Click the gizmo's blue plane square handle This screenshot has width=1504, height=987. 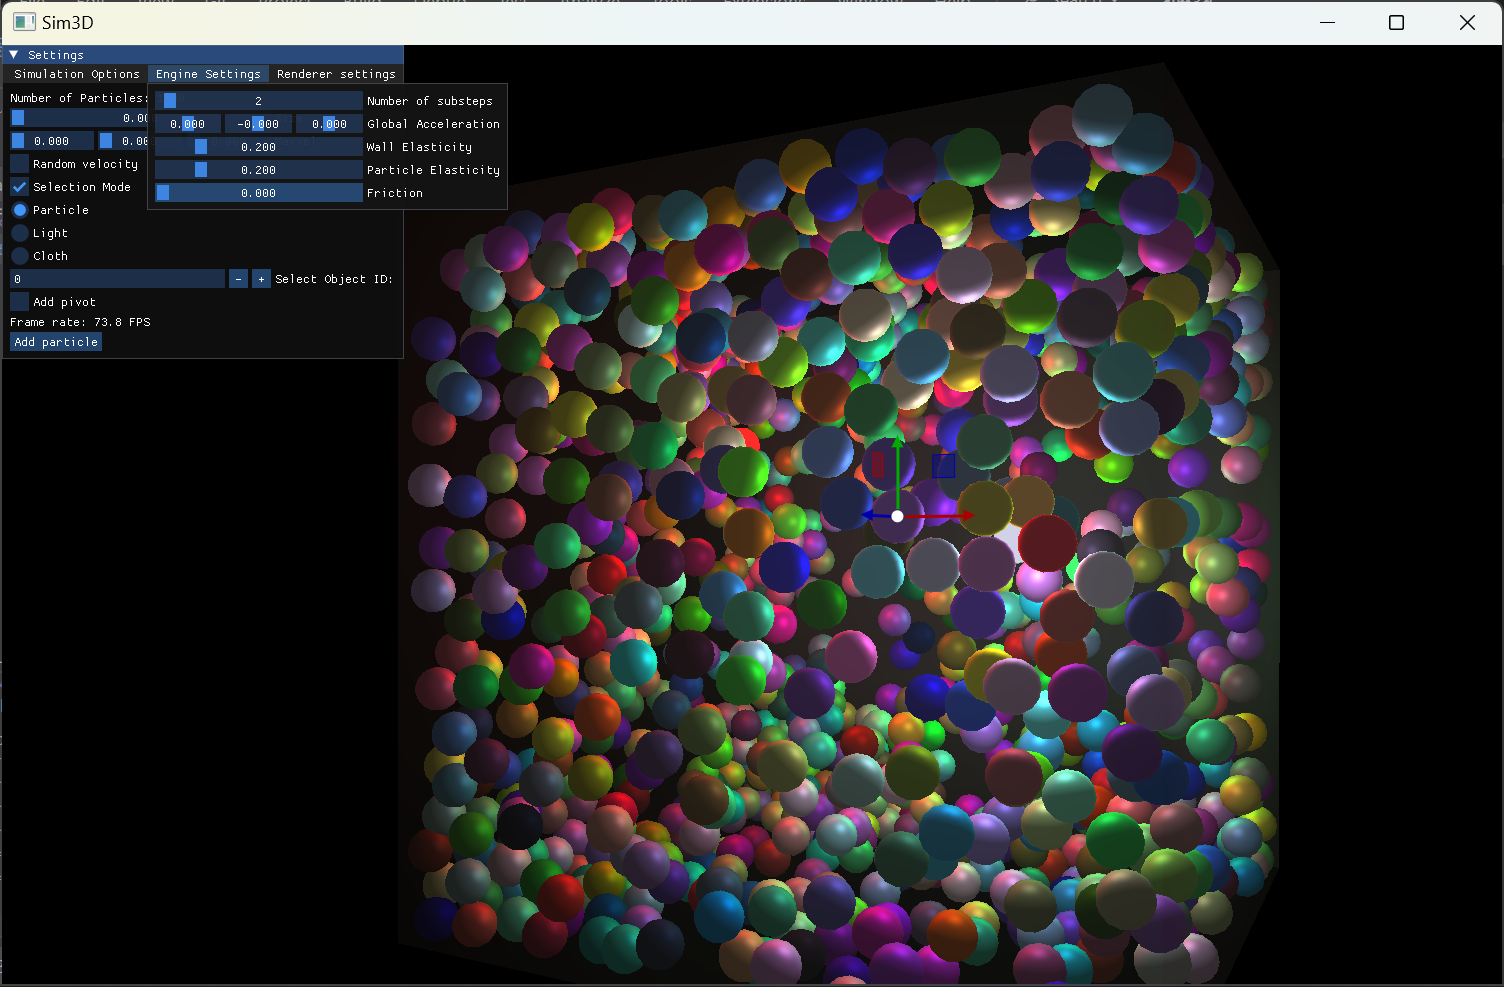[x=943, y=466]
